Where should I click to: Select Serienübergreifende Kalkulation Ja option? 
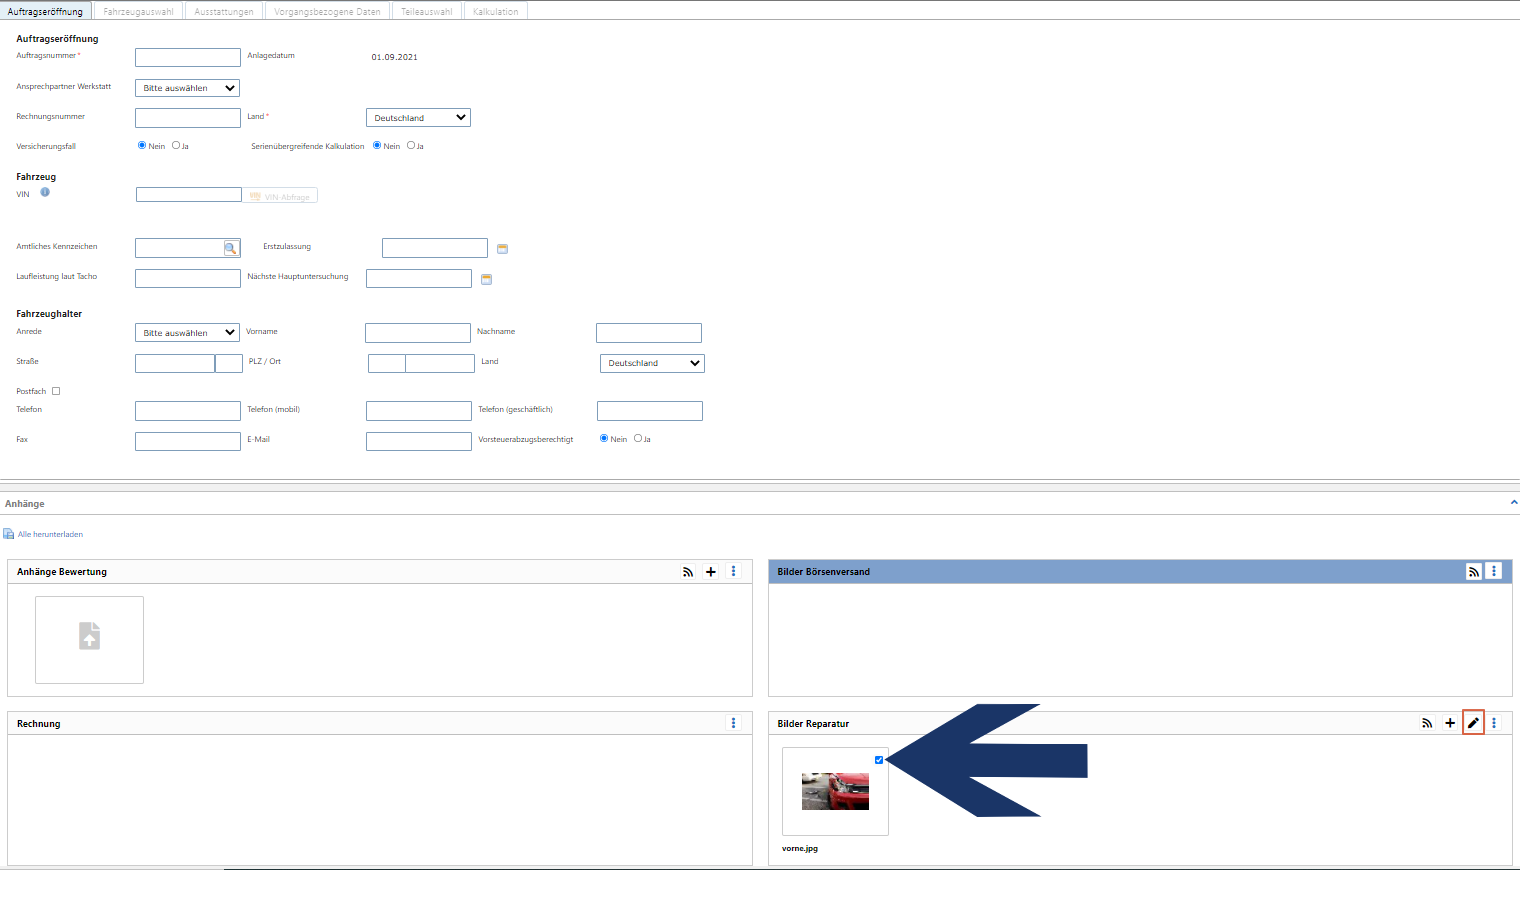[411, 145]
